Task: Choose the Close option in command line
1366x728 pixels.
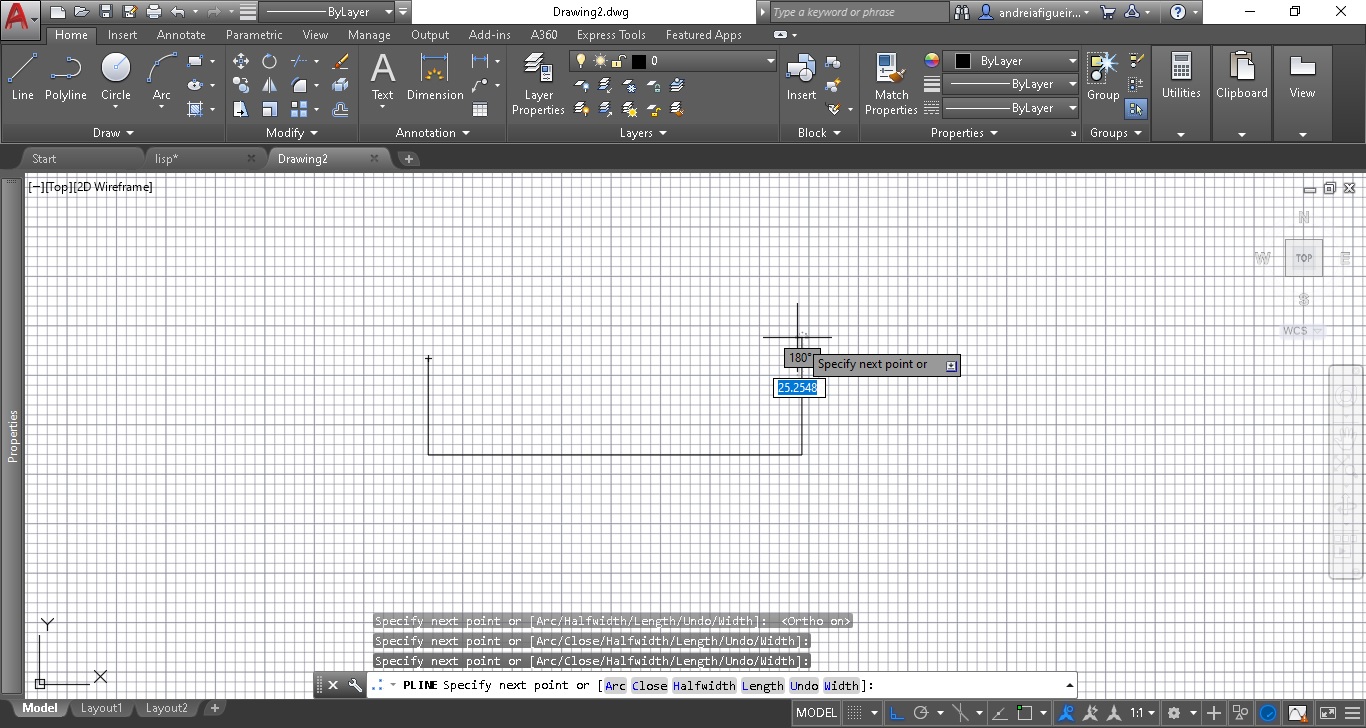Action: [x=649, y=685]
